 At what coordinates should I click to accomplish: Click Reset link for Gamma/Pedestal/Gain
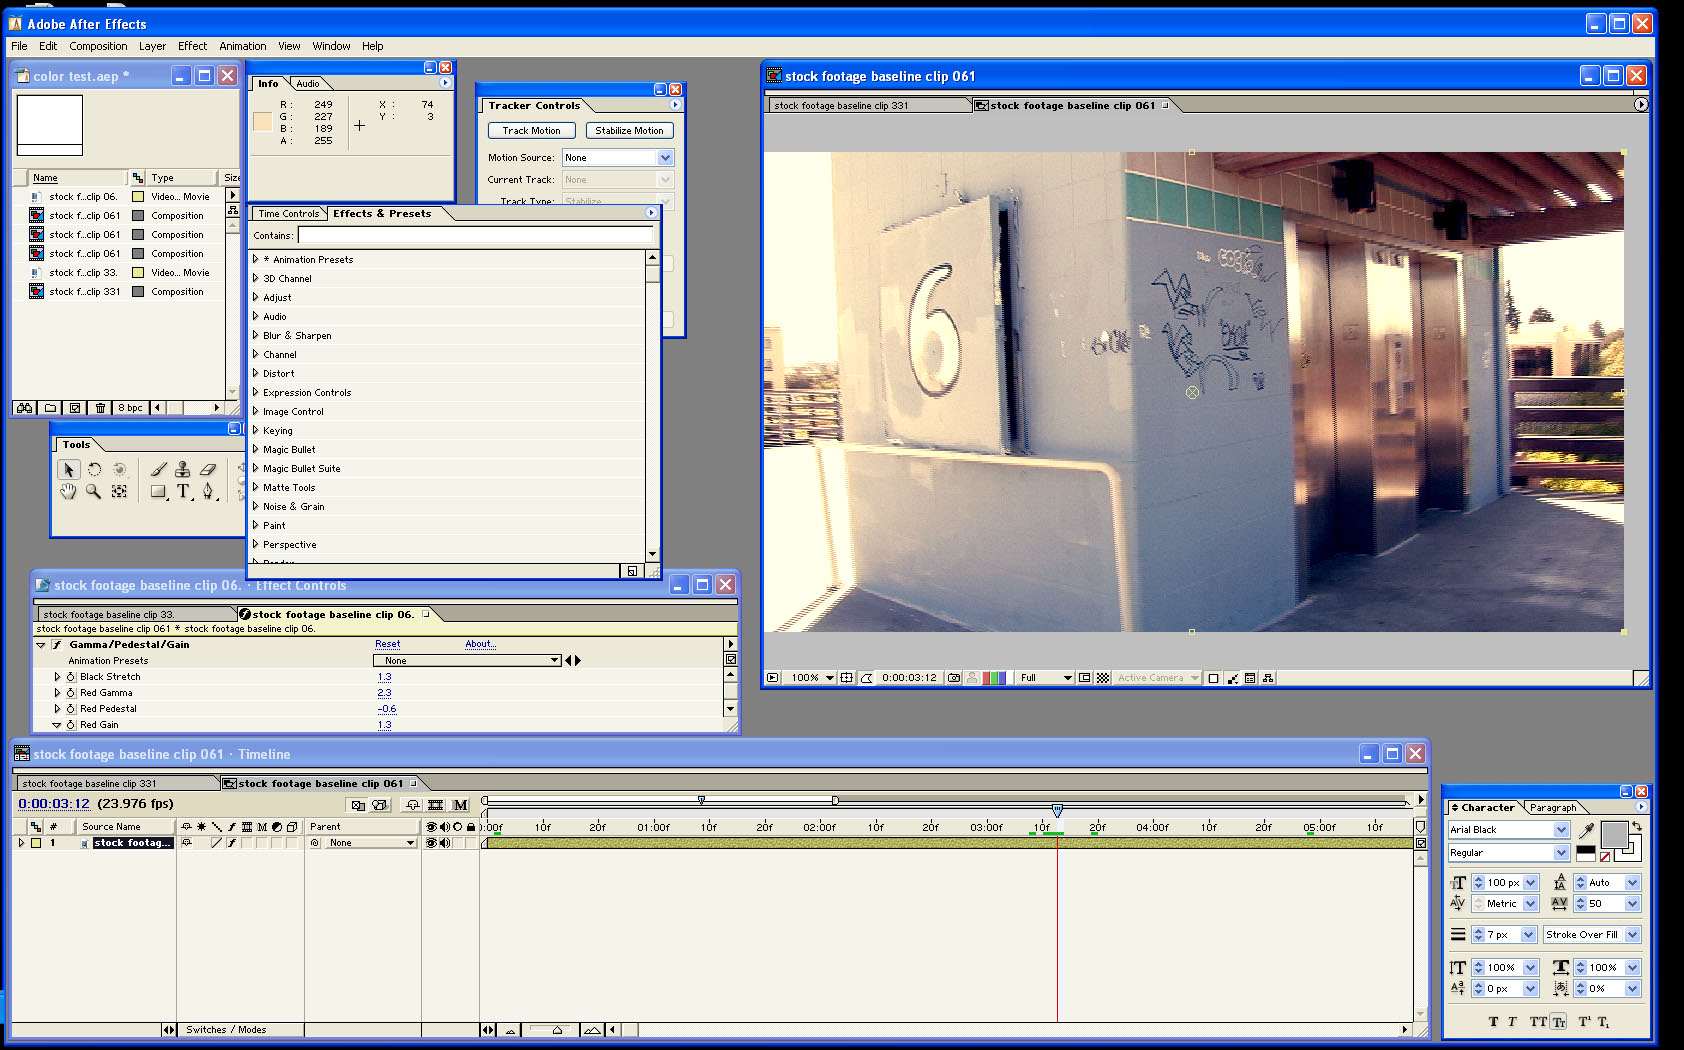coord(387,644)
